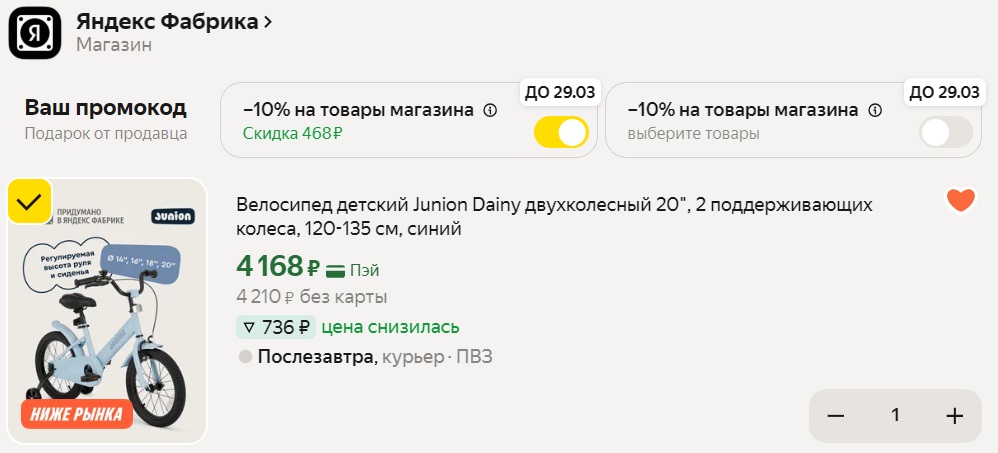The image size is (998, 453).
Task: Click the ДО 29.03 label on first promo
Action: 560,92
